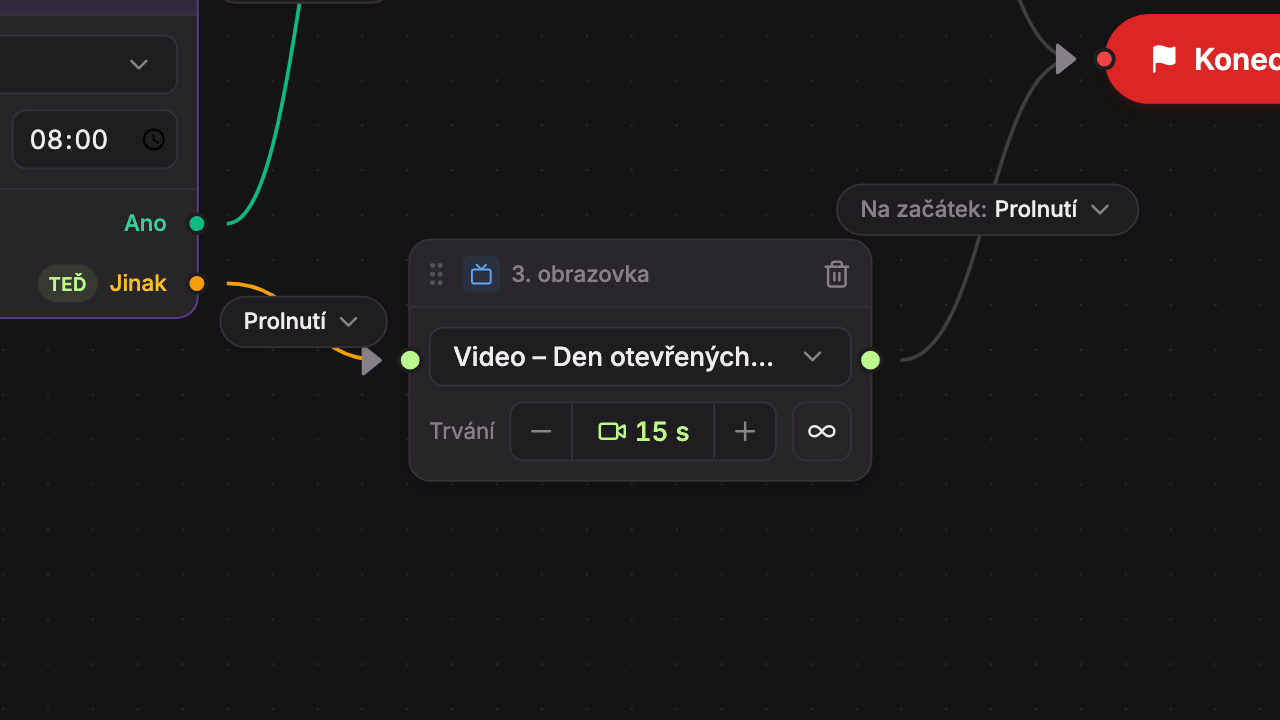Viewport: 1280px width, 720px height.
Task: Click the Trvání label
Action: pos(462,431)
